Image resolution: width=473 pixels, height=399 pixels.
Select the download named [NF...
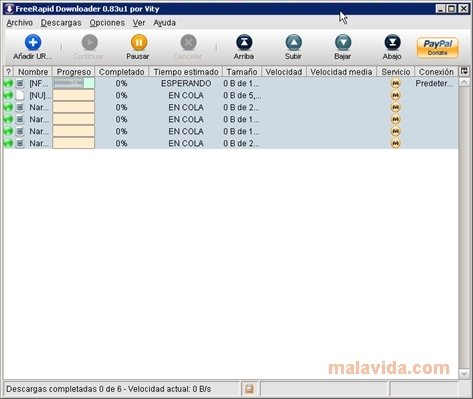(39, 83)
